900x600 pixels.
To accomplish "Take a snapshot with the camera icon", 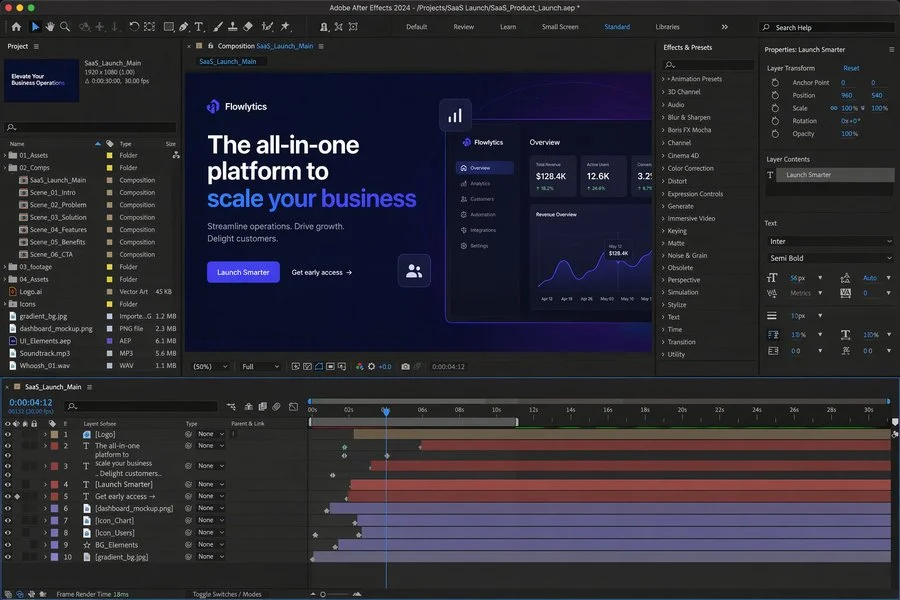I will 405,367.
